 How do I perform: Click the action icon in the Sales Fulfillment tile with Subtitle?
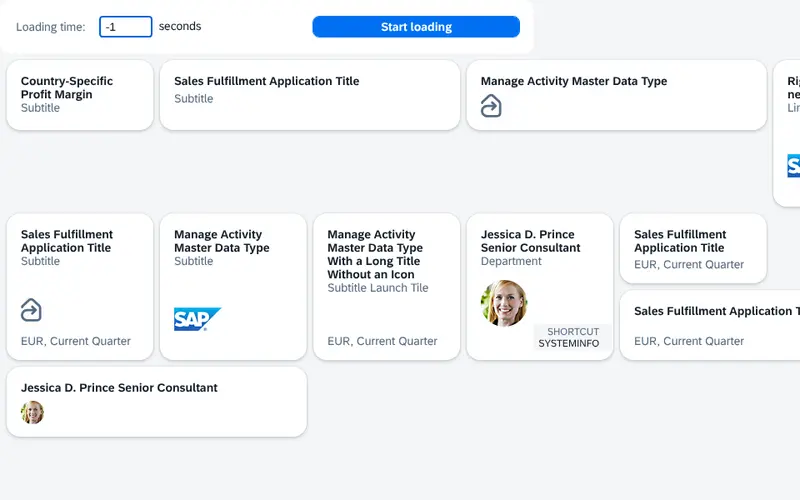pyautogui.click(x=31, y=310)
